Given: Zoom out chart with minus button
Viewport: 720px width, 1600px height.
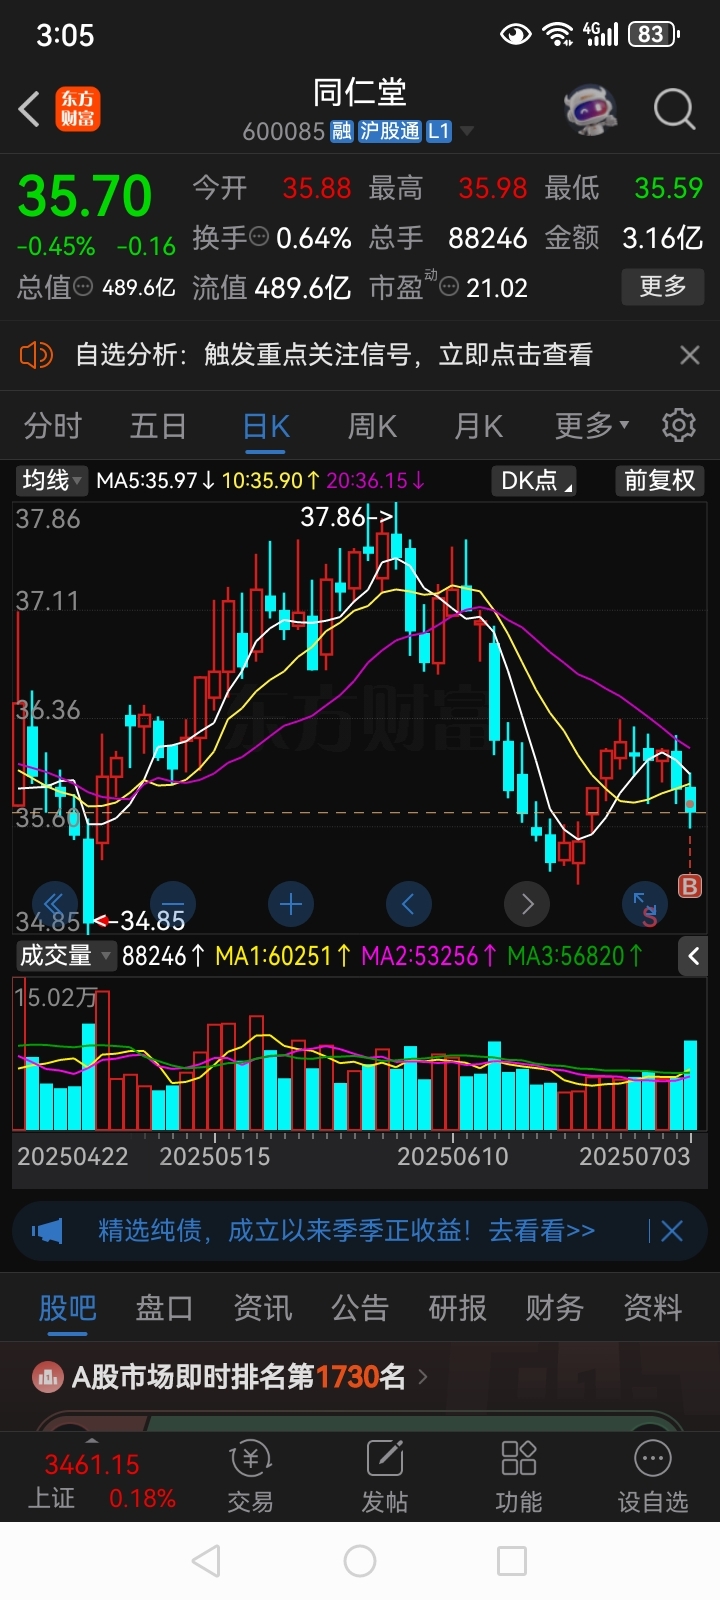Looking at the screenshot, I should 173,905.
